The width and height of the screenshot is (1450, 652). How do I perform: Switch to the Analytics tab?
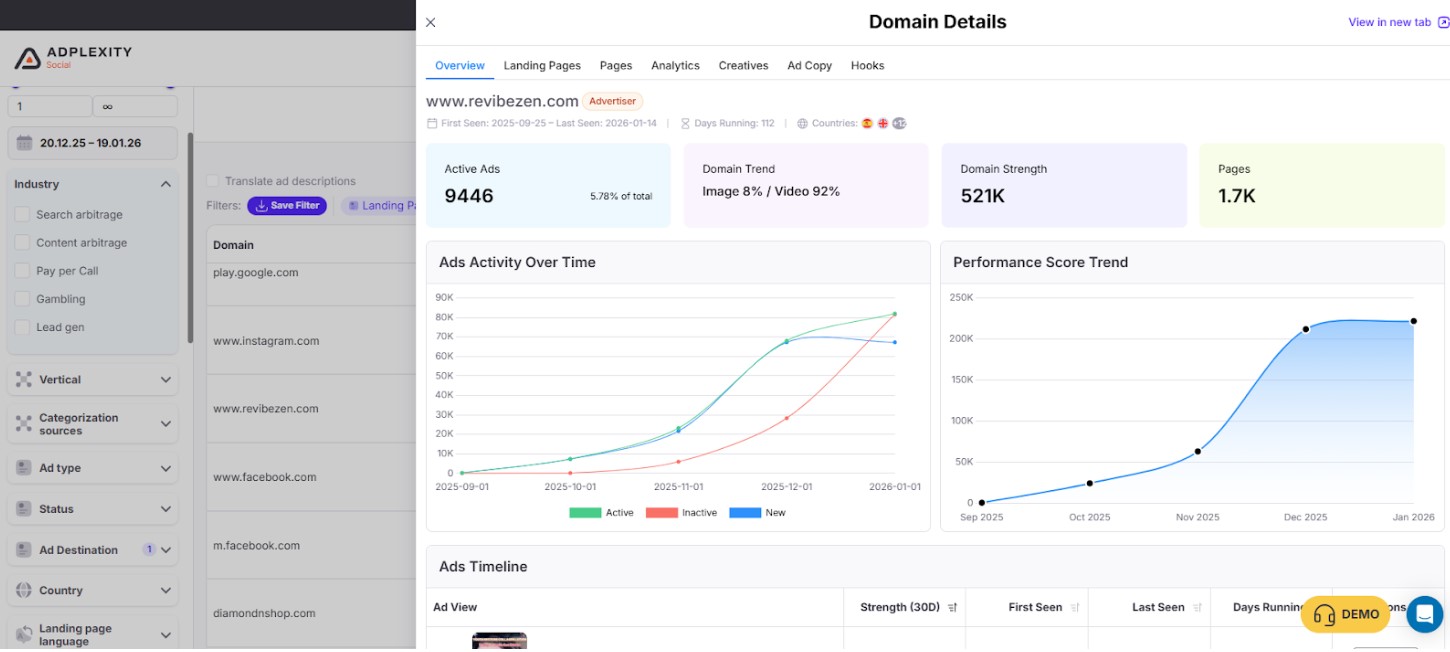[675, 65]
